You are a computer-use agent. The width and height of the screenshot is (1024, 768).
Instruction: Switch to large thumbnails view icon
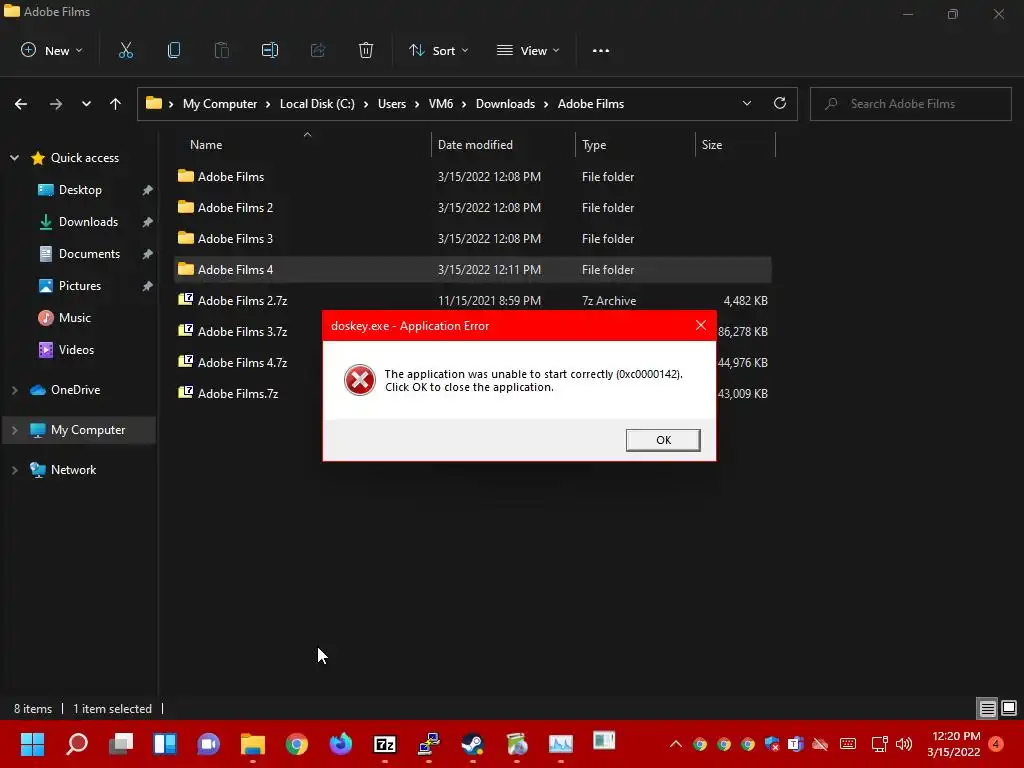(x=1009, y=708)
